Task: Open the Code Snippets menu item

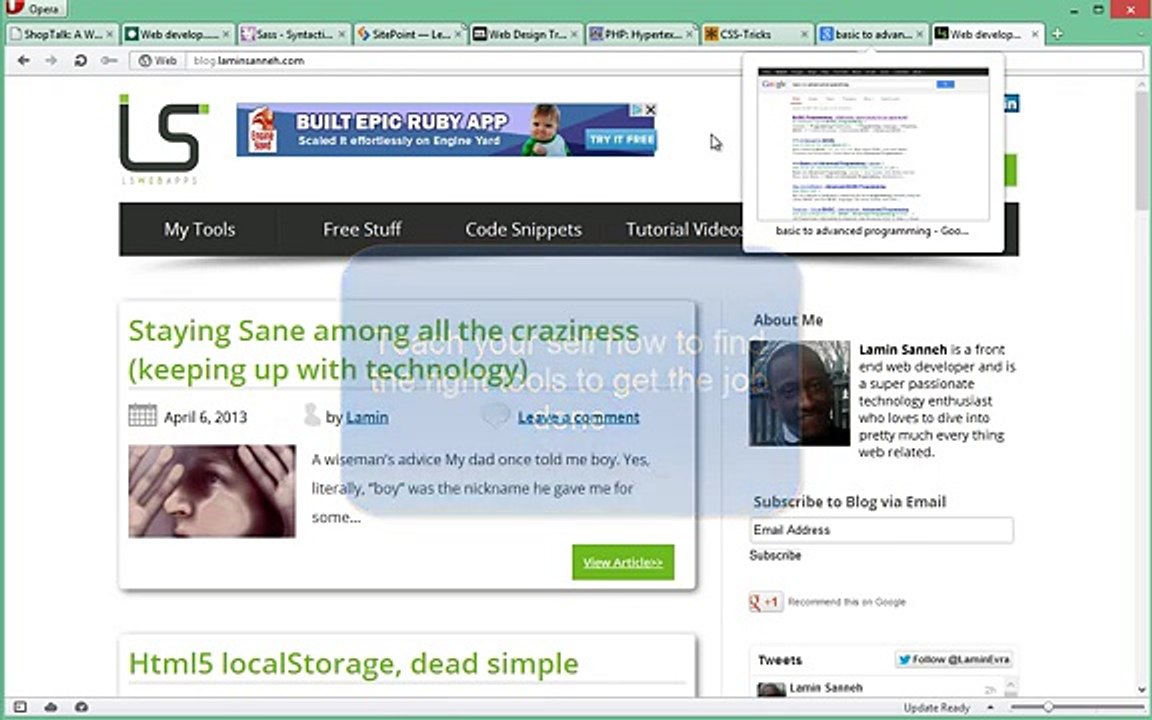Action: (x=523, y=229)
